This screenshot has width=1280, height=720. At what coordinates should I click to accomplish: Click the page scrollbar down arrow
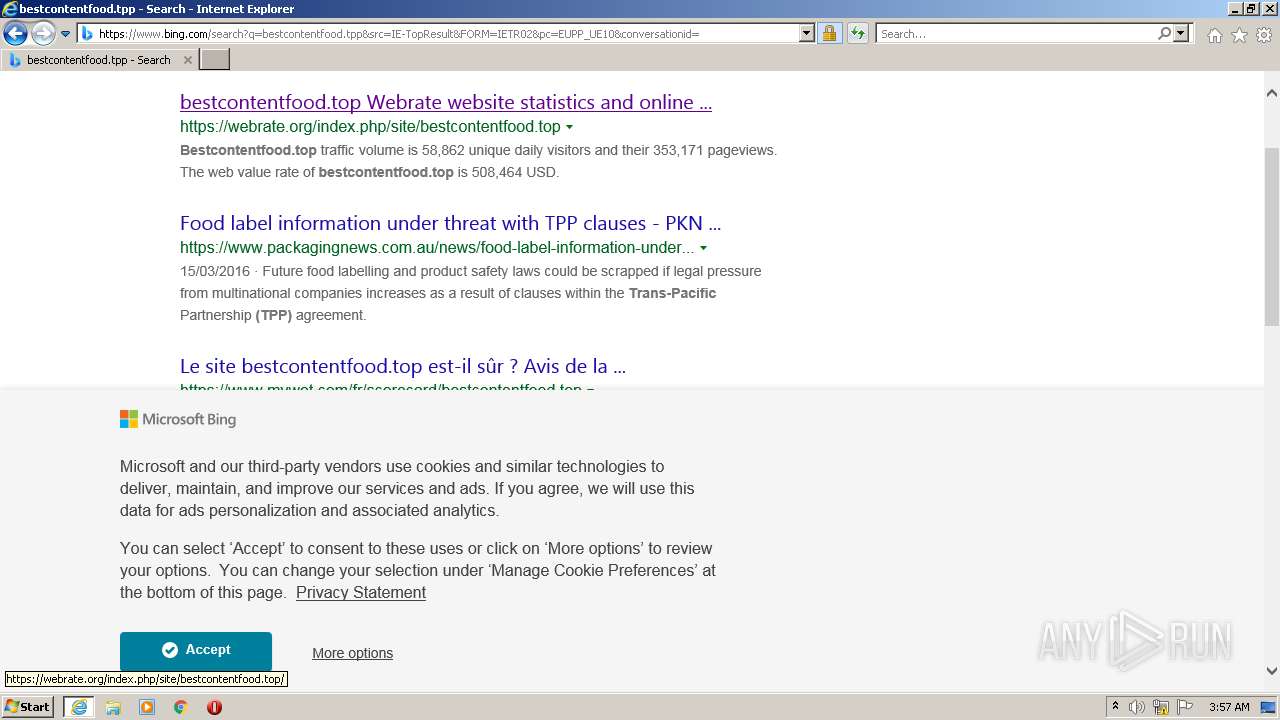coord(1271,671)
